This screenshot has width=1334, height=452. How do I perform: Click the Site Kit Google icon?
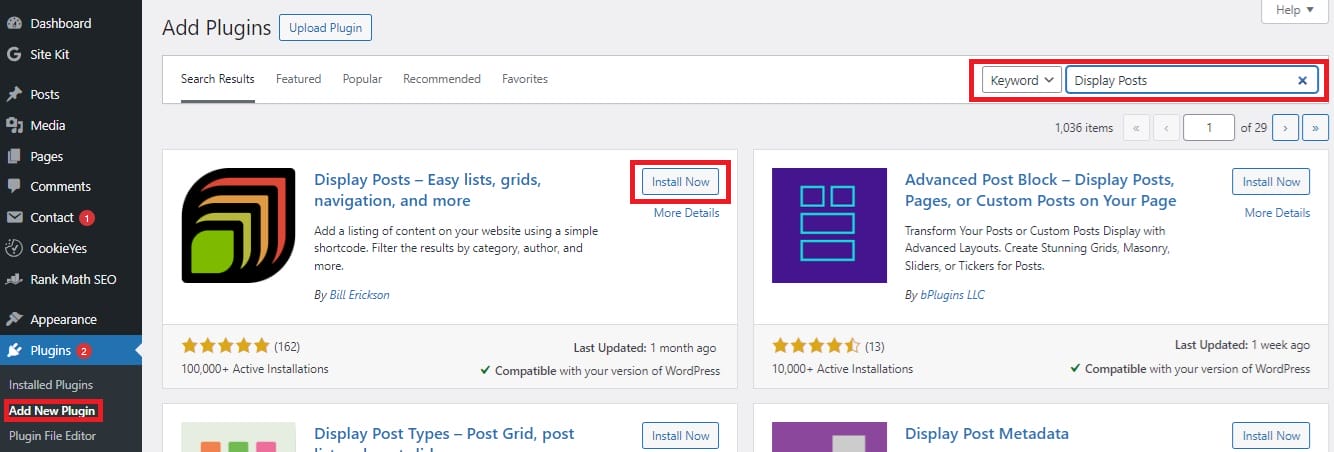click(14, 54)
